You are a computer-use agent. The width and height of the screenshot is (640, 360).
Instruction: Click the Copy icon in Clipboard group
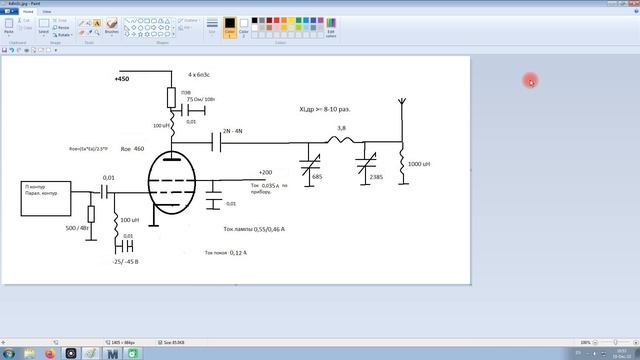(x=20, y=28)
